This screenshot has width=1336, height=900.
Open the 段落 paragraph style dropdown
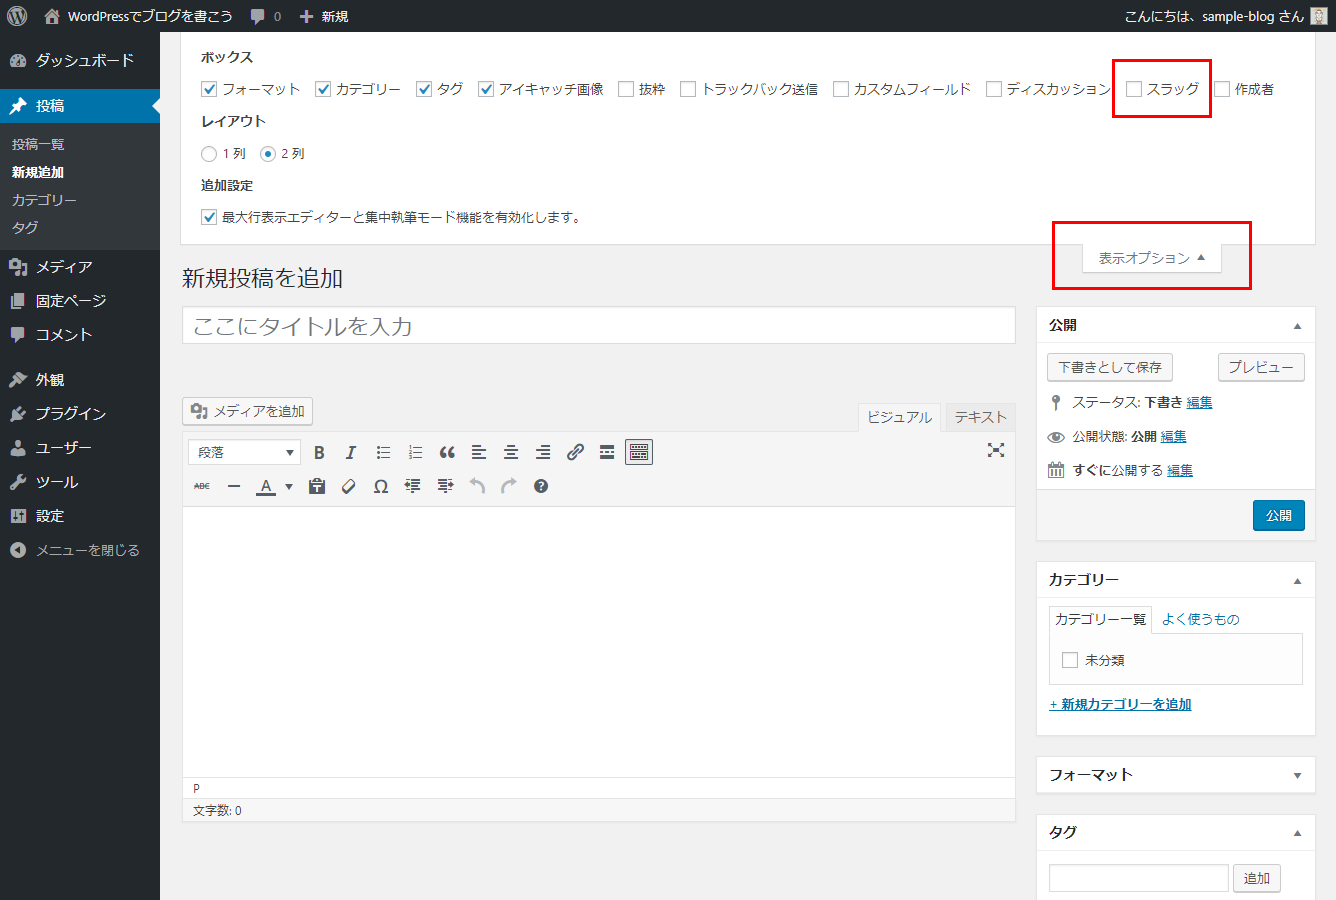243,452
